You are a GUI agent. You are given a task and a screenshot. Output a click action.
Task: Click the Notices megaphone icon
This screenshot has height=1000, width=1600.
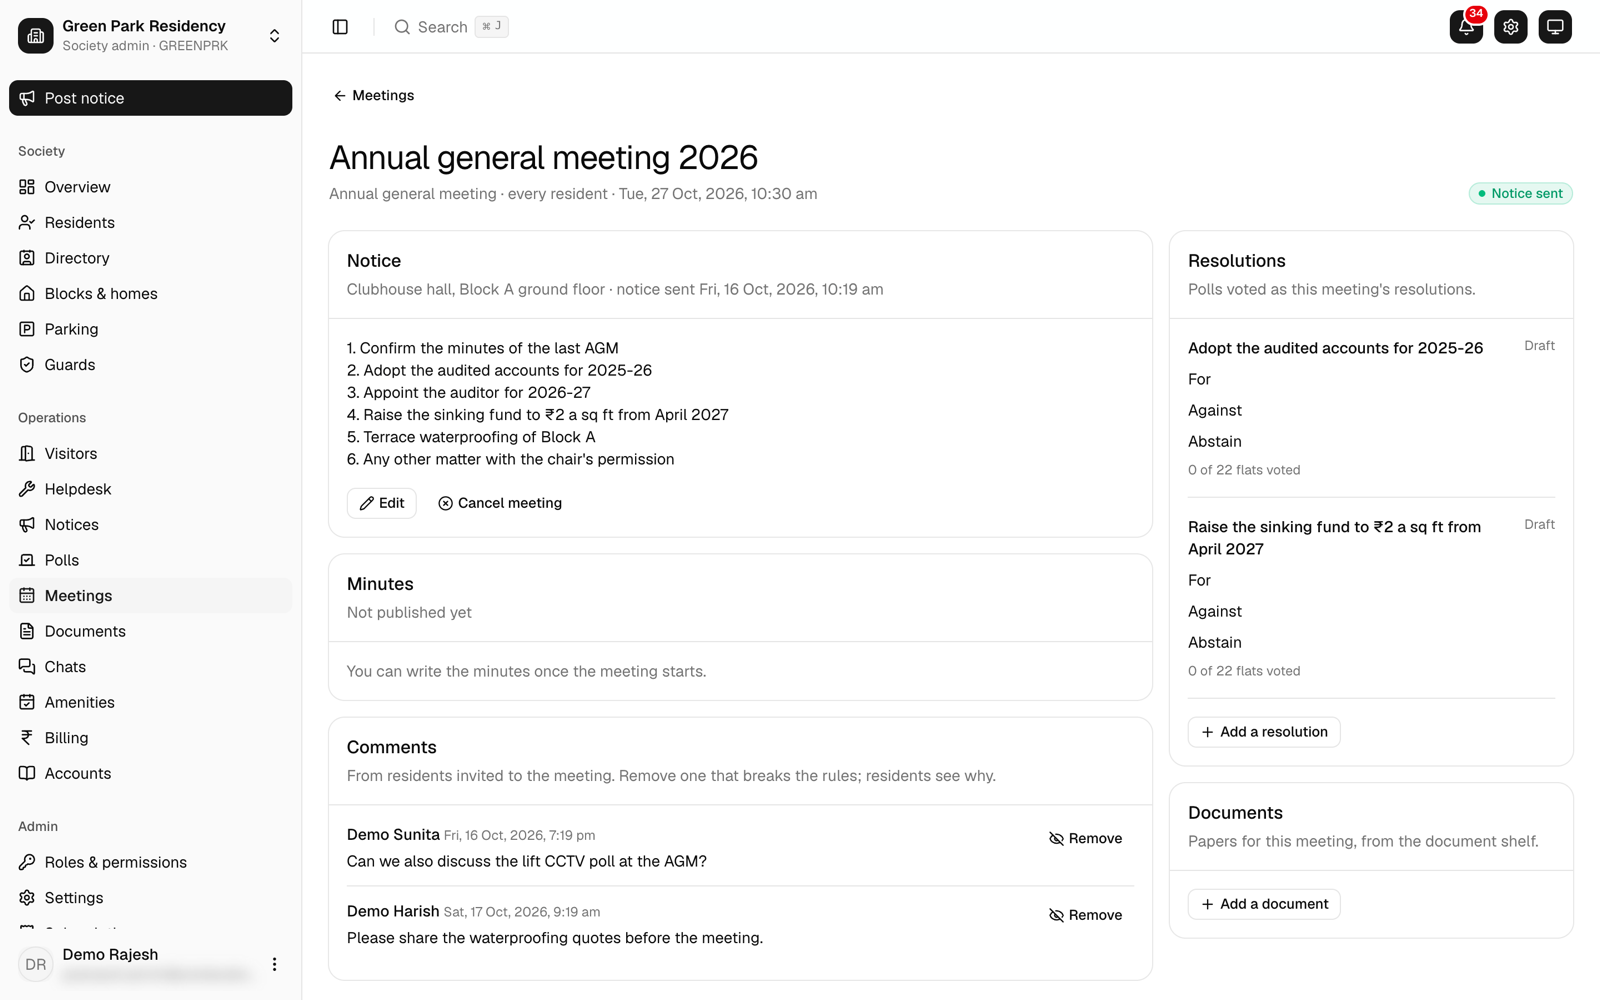[x=27, y=524]
